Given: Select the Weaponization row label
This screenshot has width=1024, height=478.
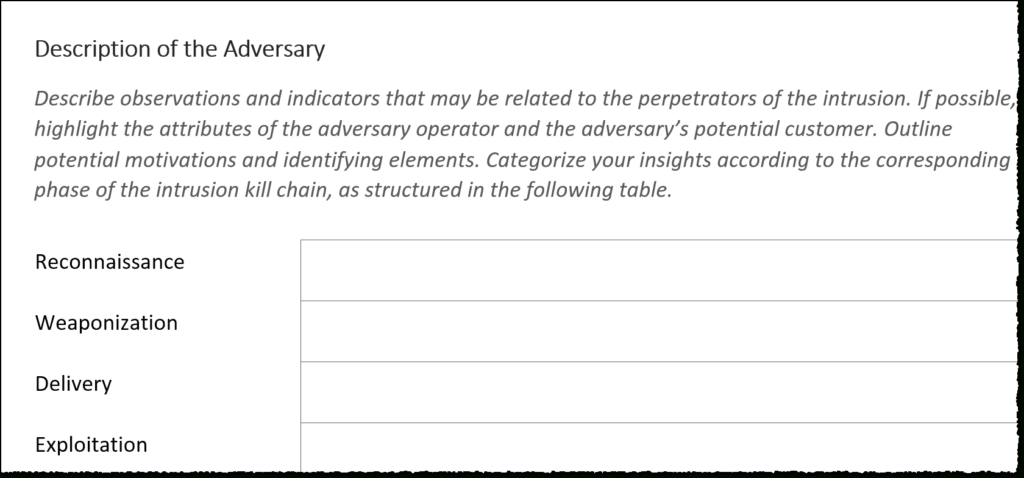Looking at the screenshot, I should coord(106,323).
